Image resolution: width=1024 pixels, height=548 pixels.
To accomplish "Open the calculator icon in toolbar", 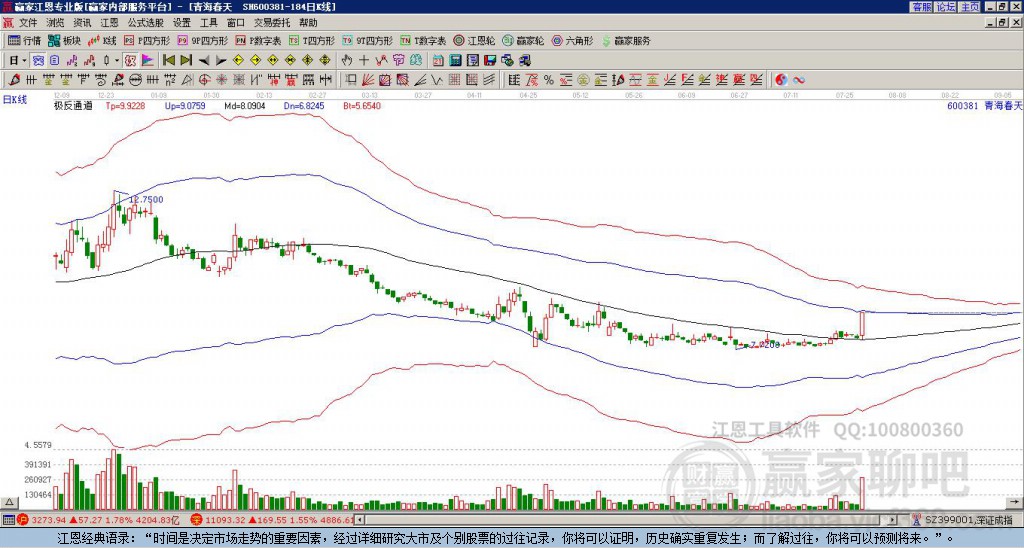I will [x=456, y=61].
